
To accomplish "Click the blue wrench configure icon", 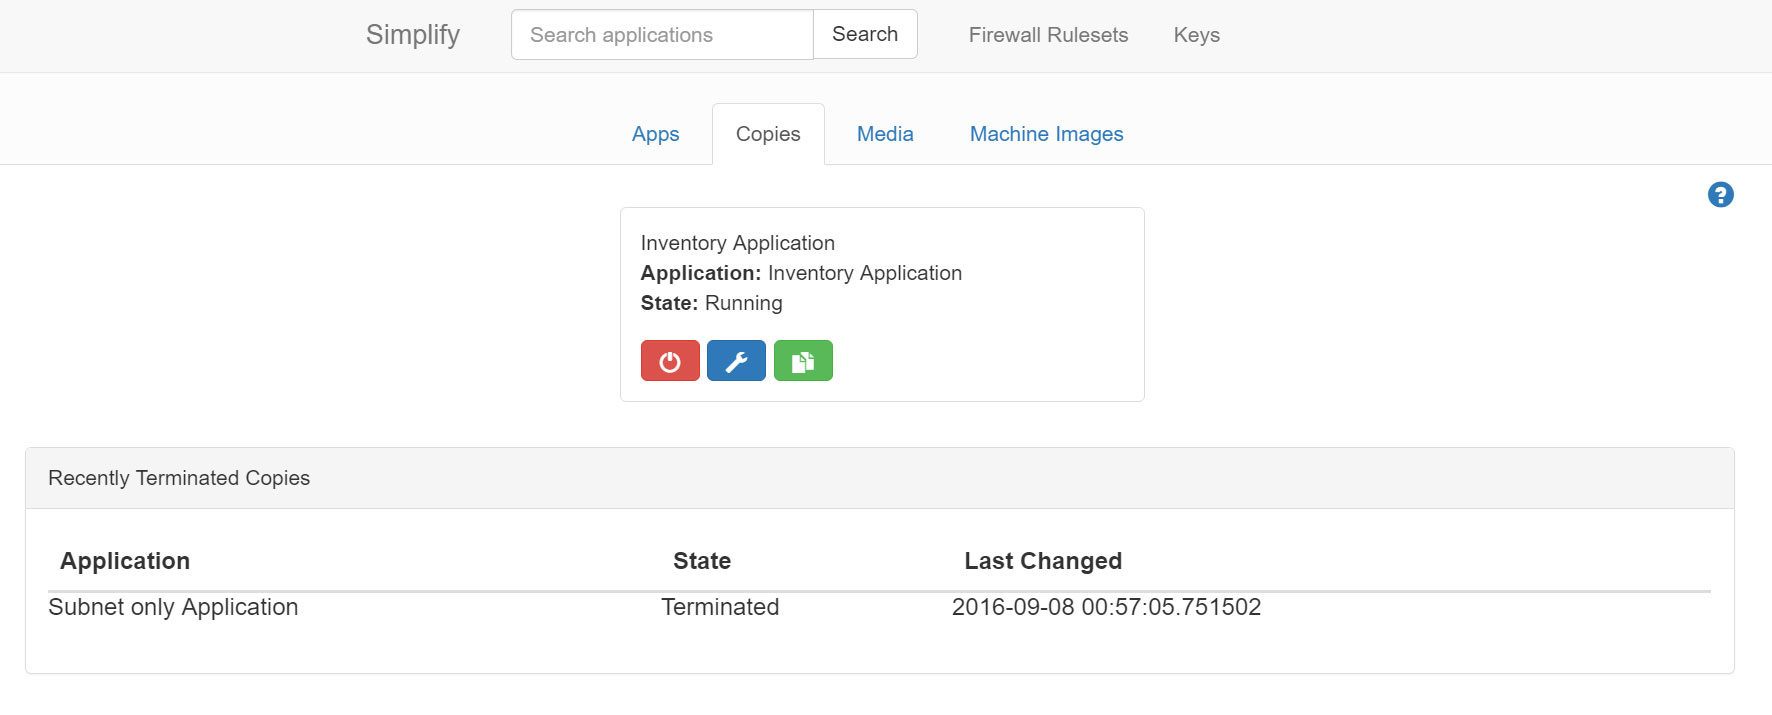I will [736, 361].
